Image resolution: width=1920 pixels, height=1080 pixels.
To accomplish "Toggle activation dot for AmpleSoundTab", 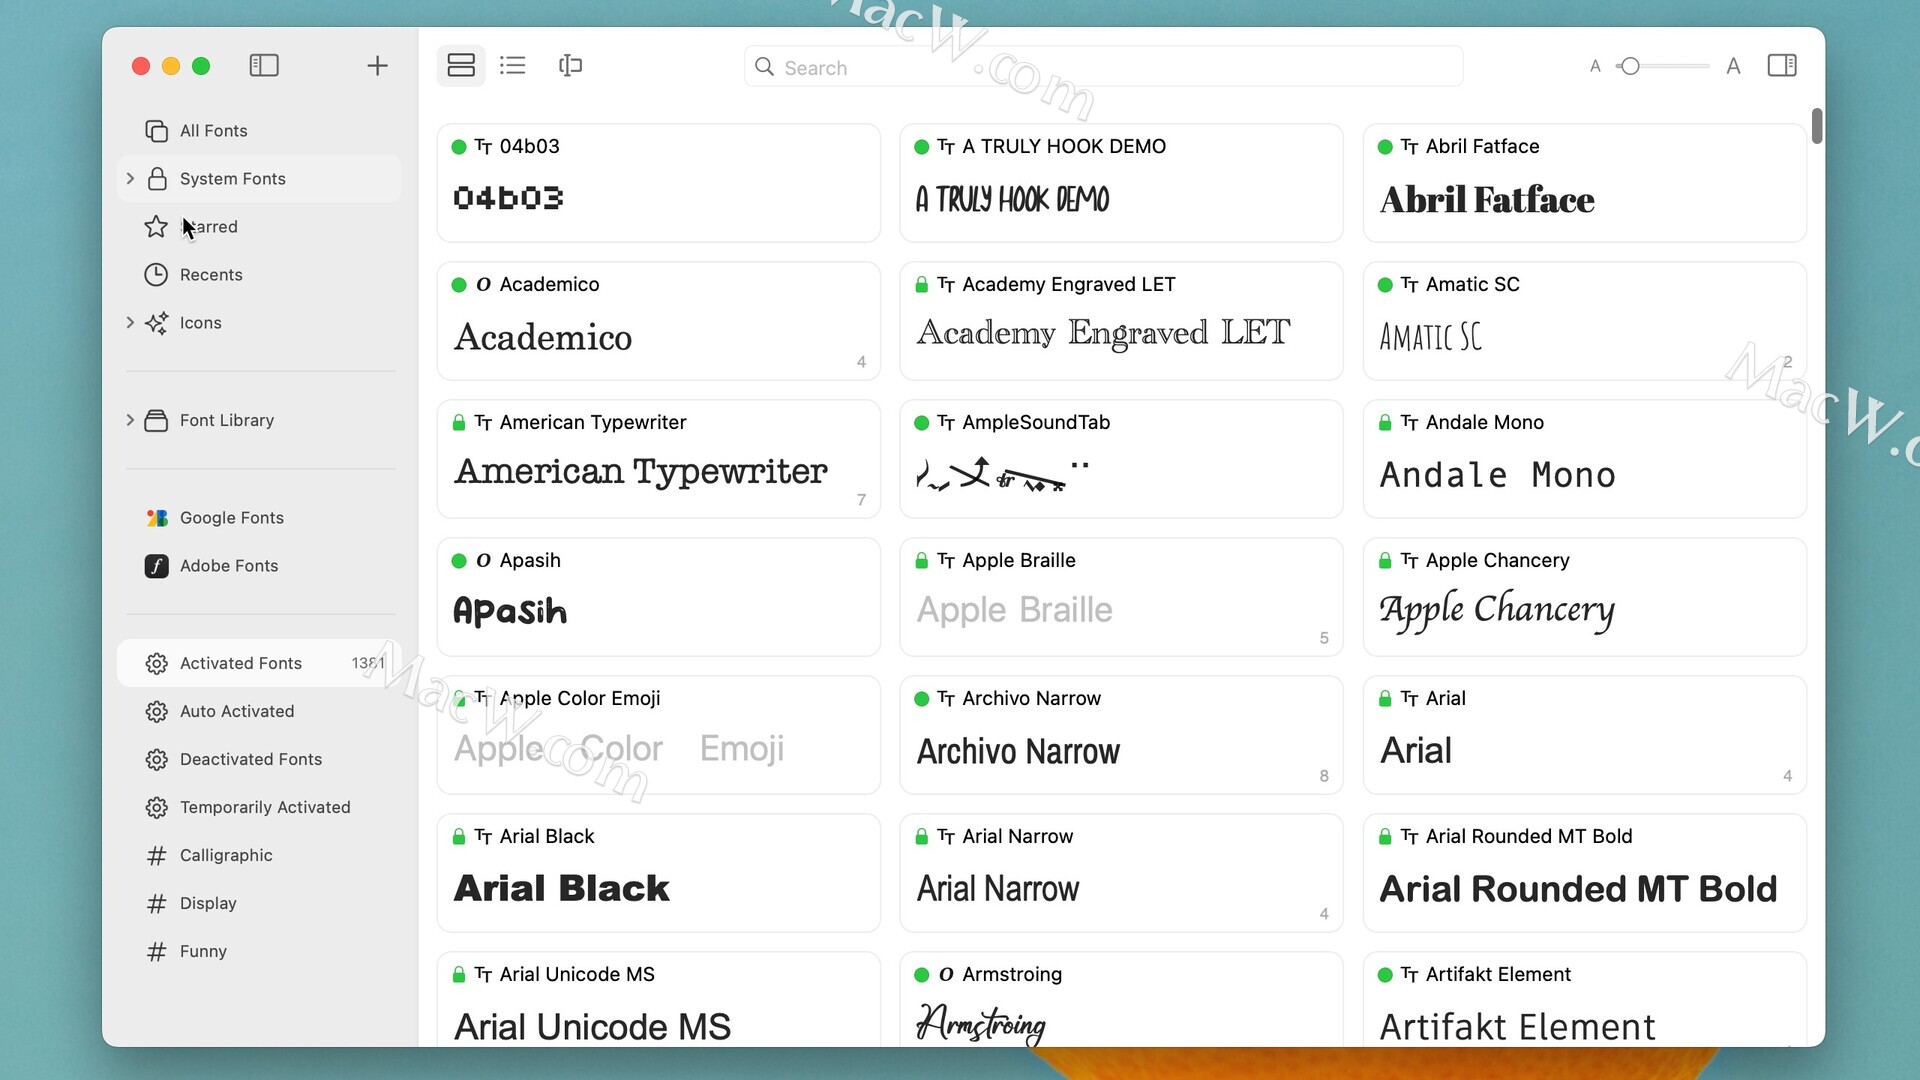I will click(x=922, y=423).
